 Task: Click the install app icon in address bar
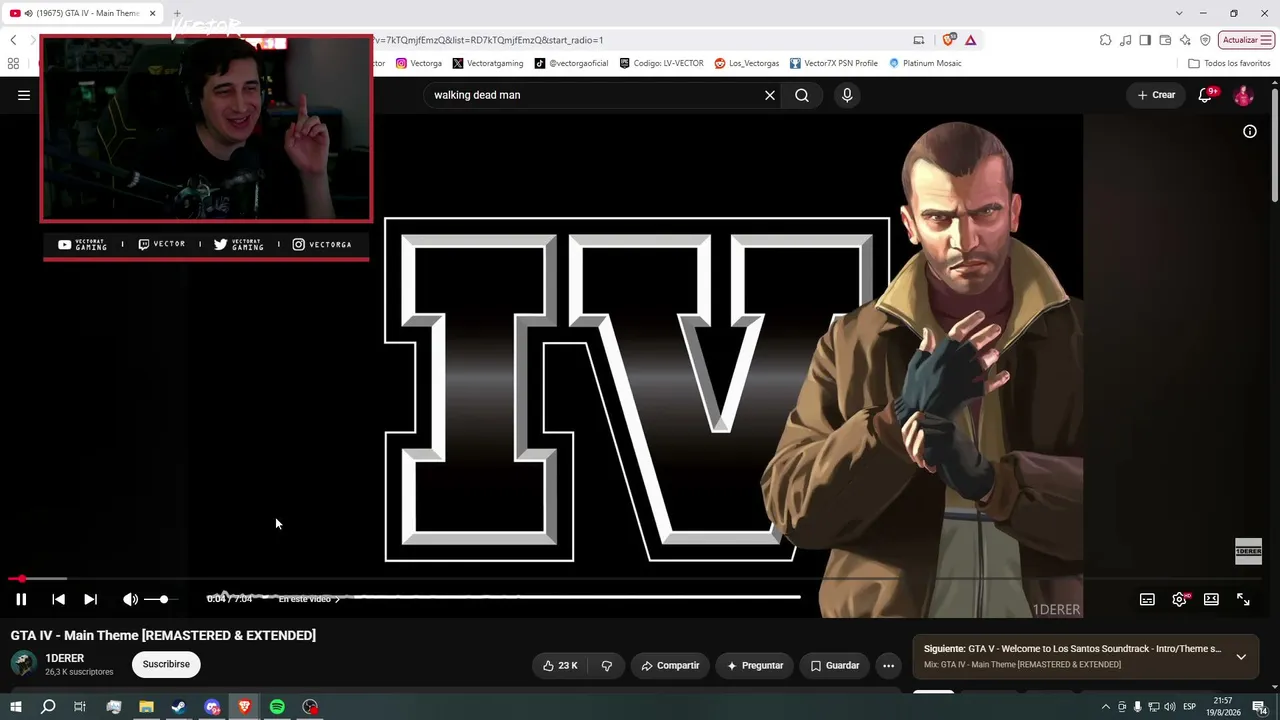pos(919,40)
